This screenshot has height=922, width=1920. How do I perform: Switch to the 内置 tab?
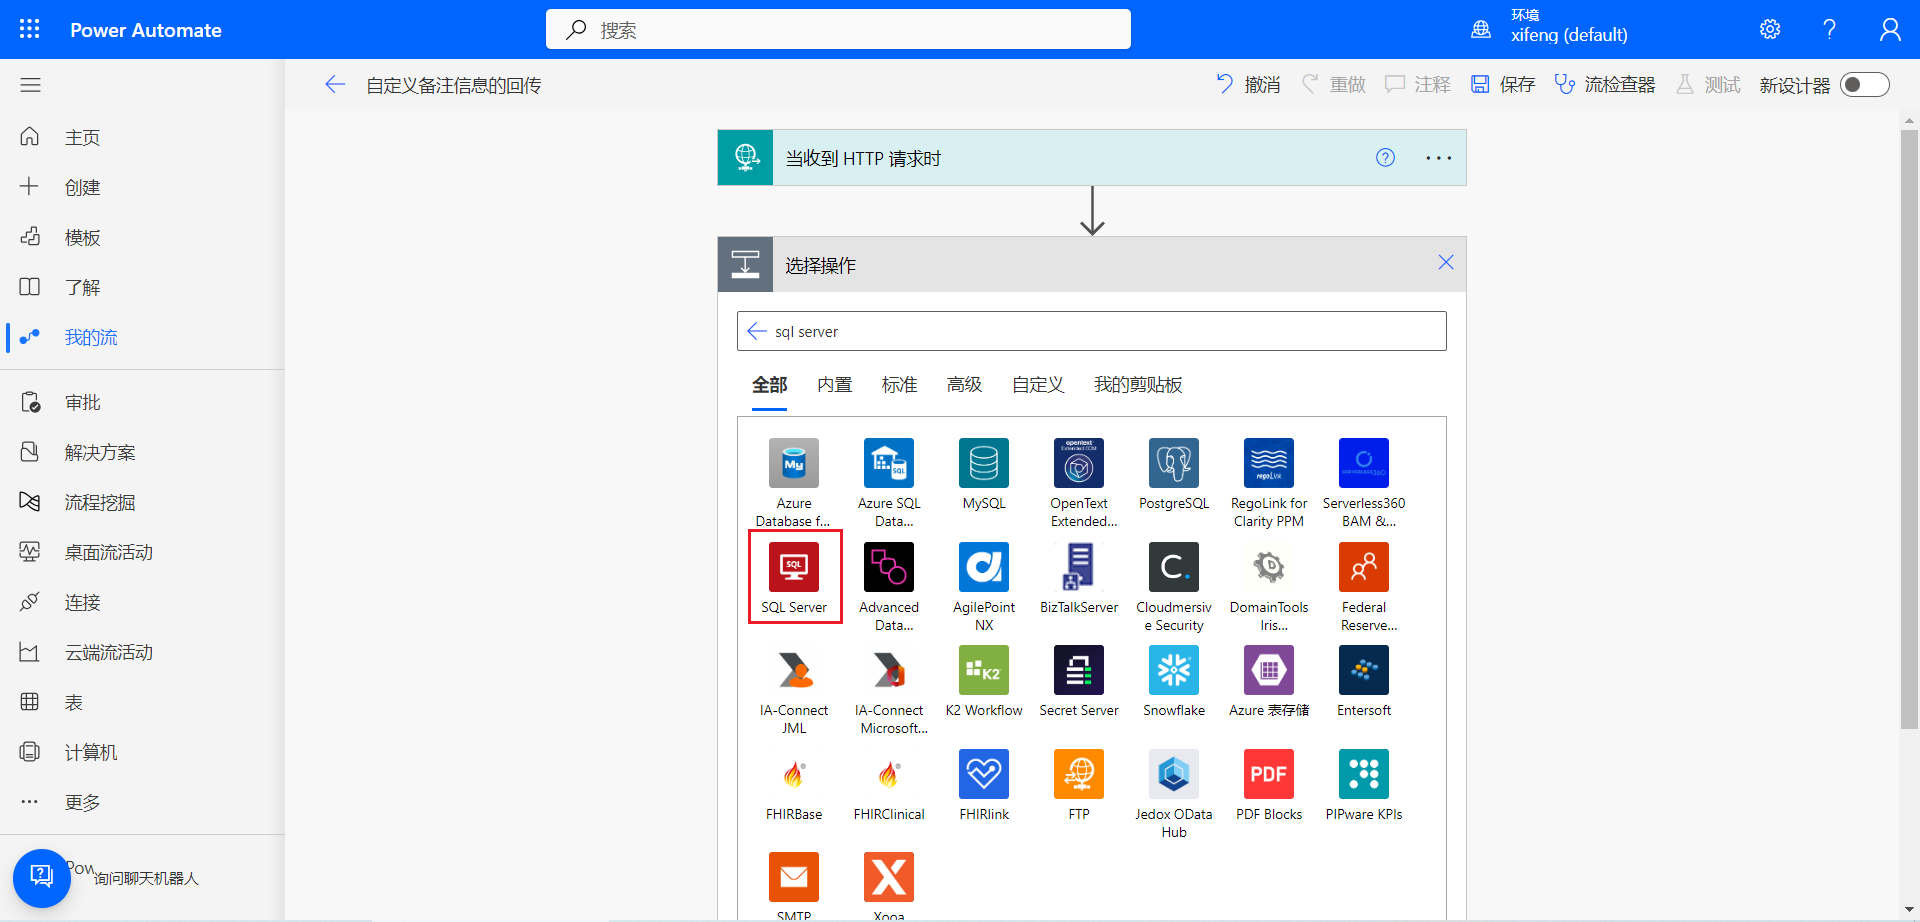pos(835,385)
